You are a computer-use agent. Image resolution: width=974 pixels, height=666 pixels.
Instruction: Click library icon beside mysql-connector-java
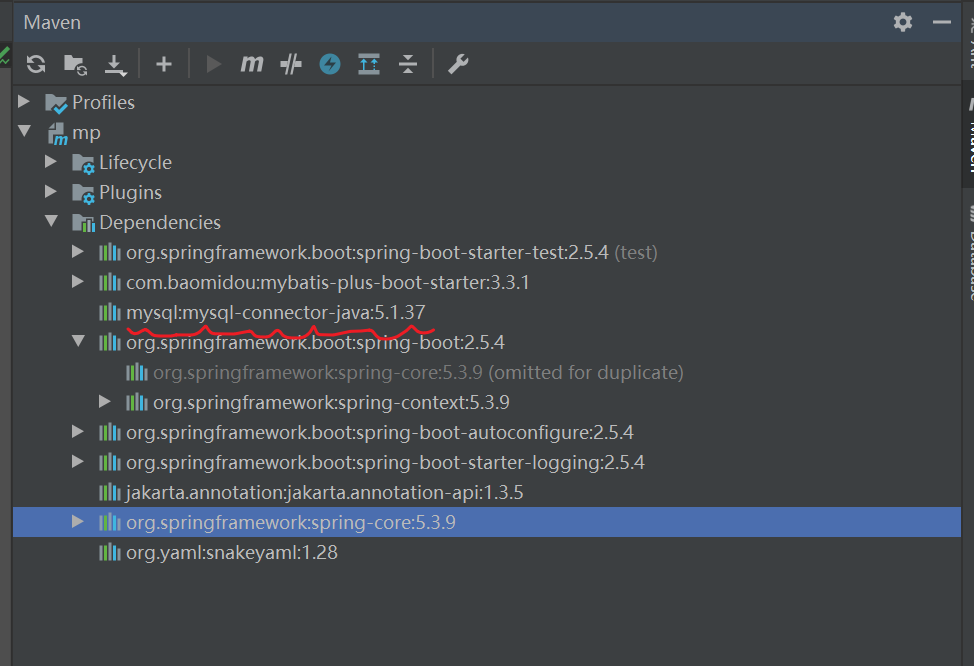tap(110, 312)
